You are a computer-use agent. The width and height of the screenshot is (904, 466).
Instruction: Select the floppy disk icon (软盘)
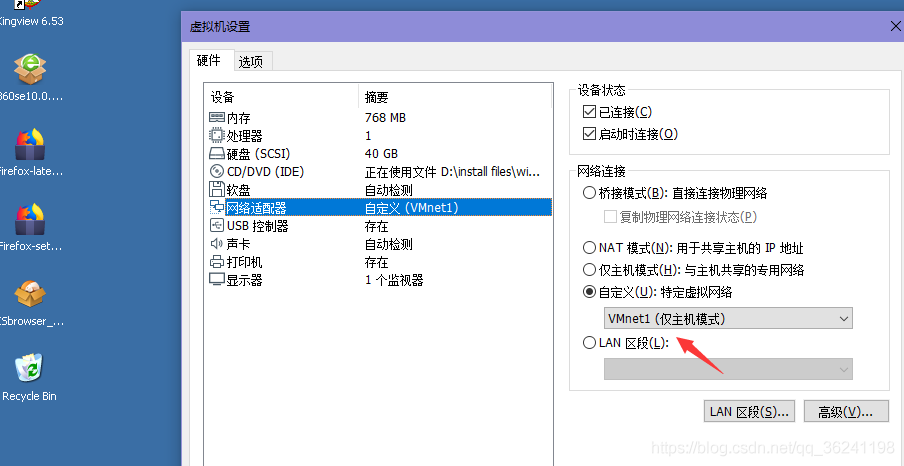(x=216, y=189)
